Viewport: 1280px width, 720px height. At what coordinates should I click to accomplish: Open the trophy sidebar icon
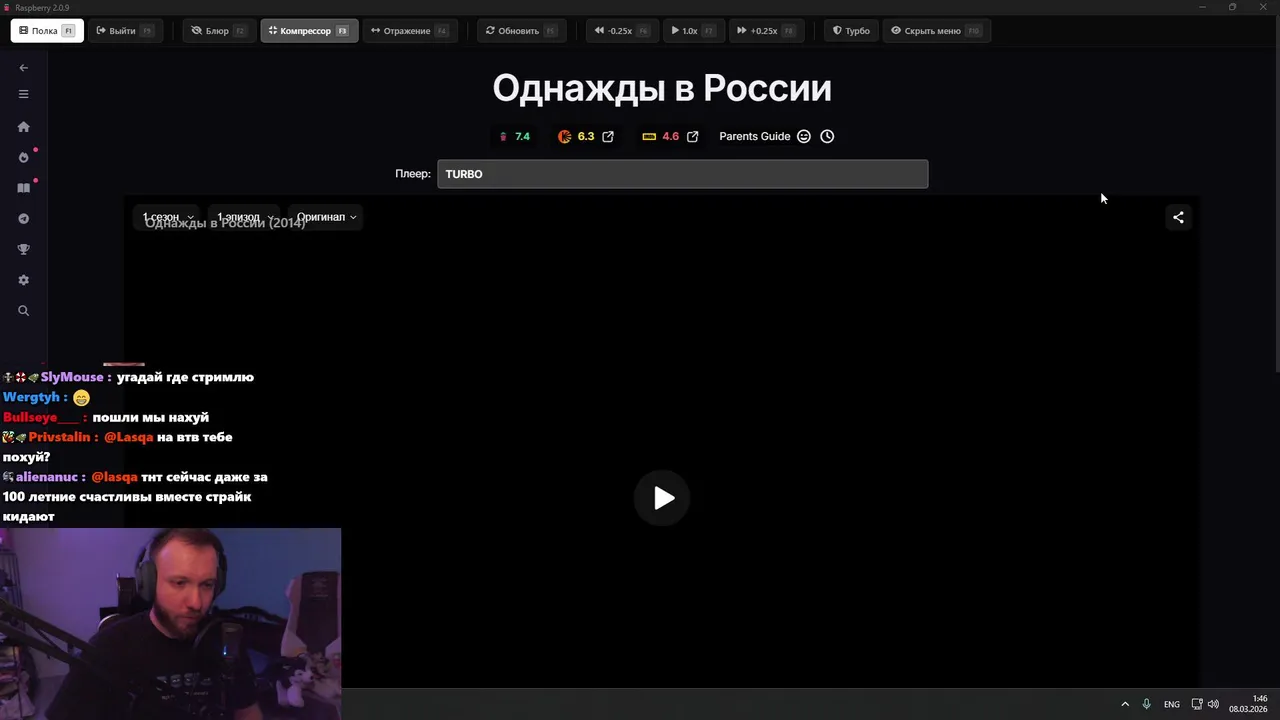pyautogui.click(x=24, y=250)
